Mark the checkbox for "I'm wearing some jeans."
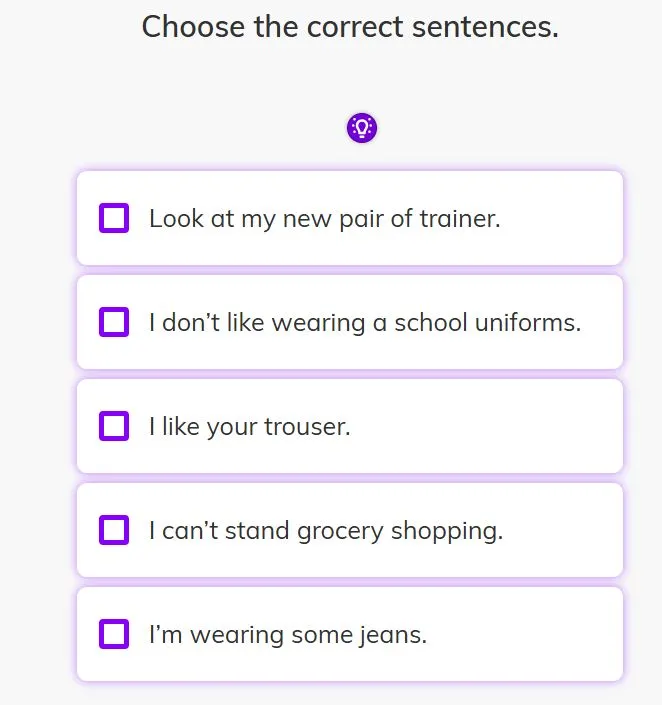 (114, 634)
